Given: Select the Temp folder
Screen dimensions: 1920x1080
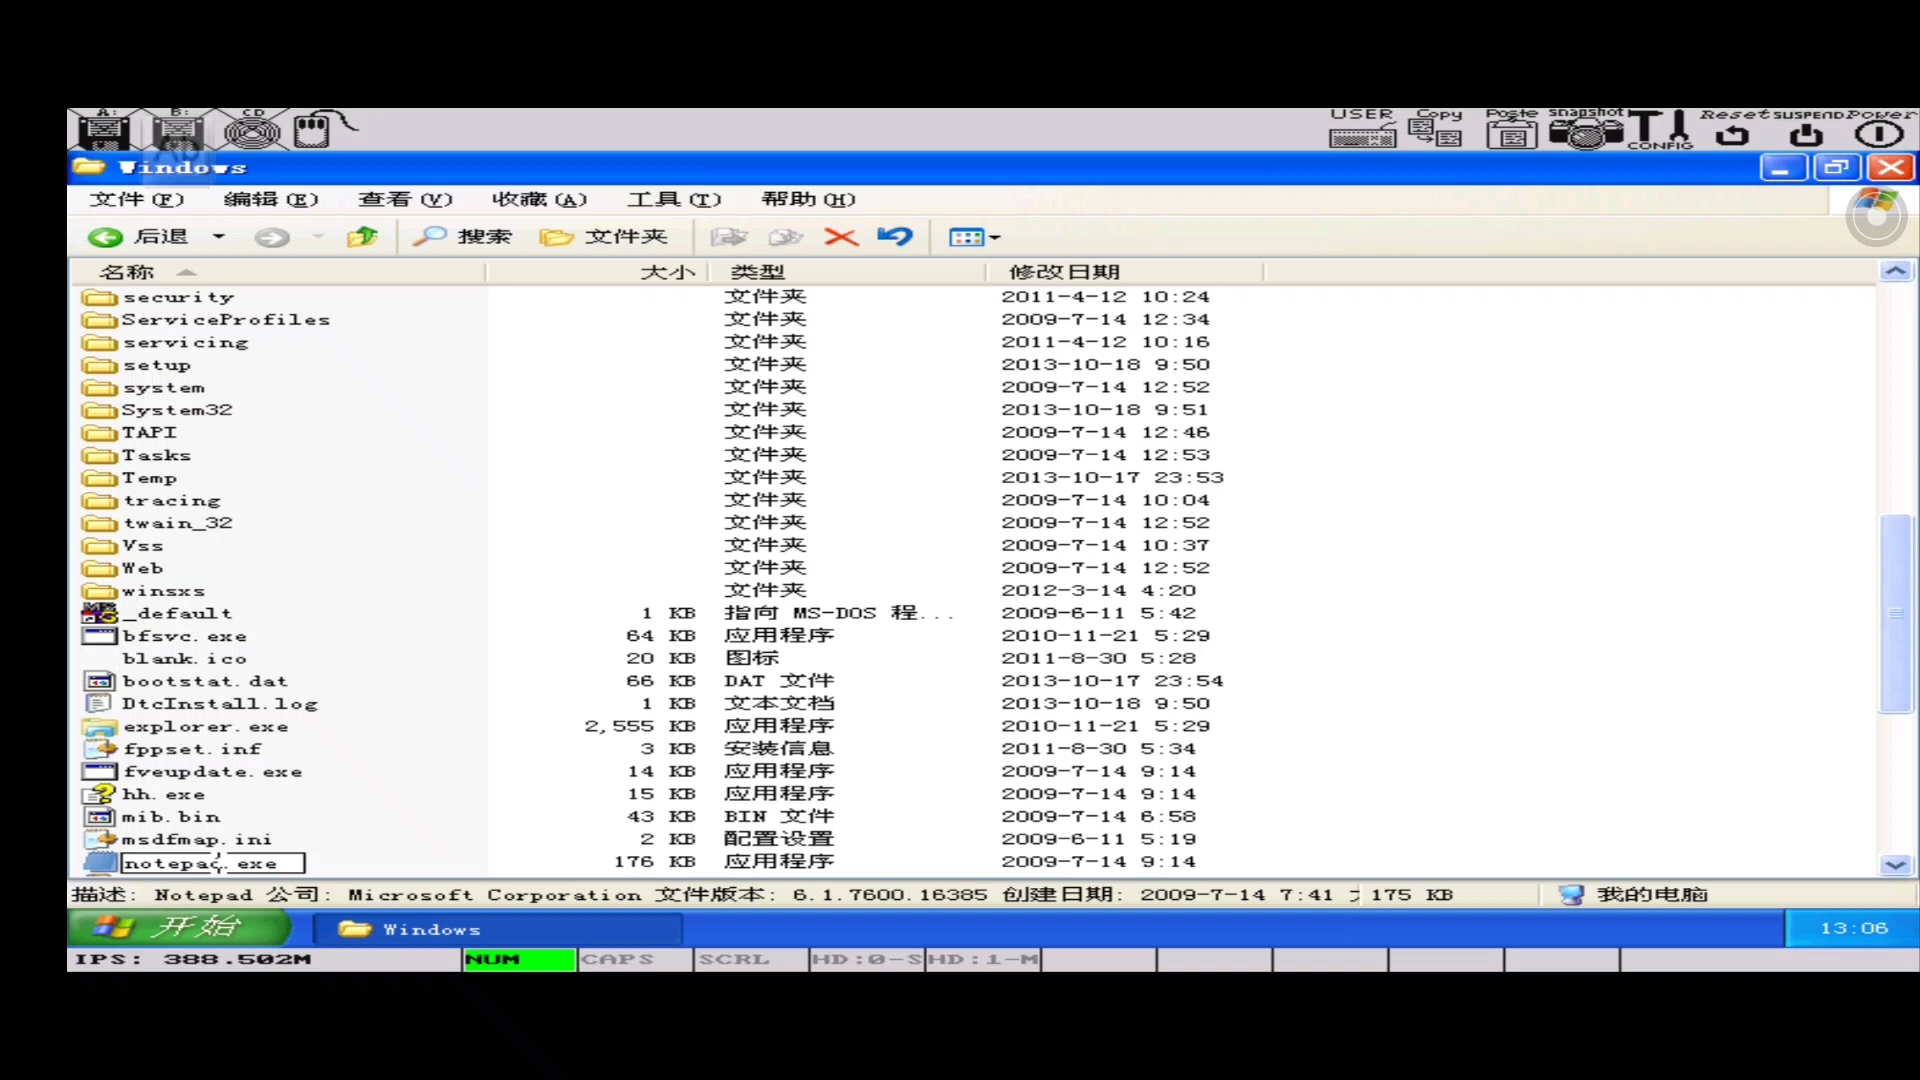Looking at the screenshot, I should [x=130, y=478].
